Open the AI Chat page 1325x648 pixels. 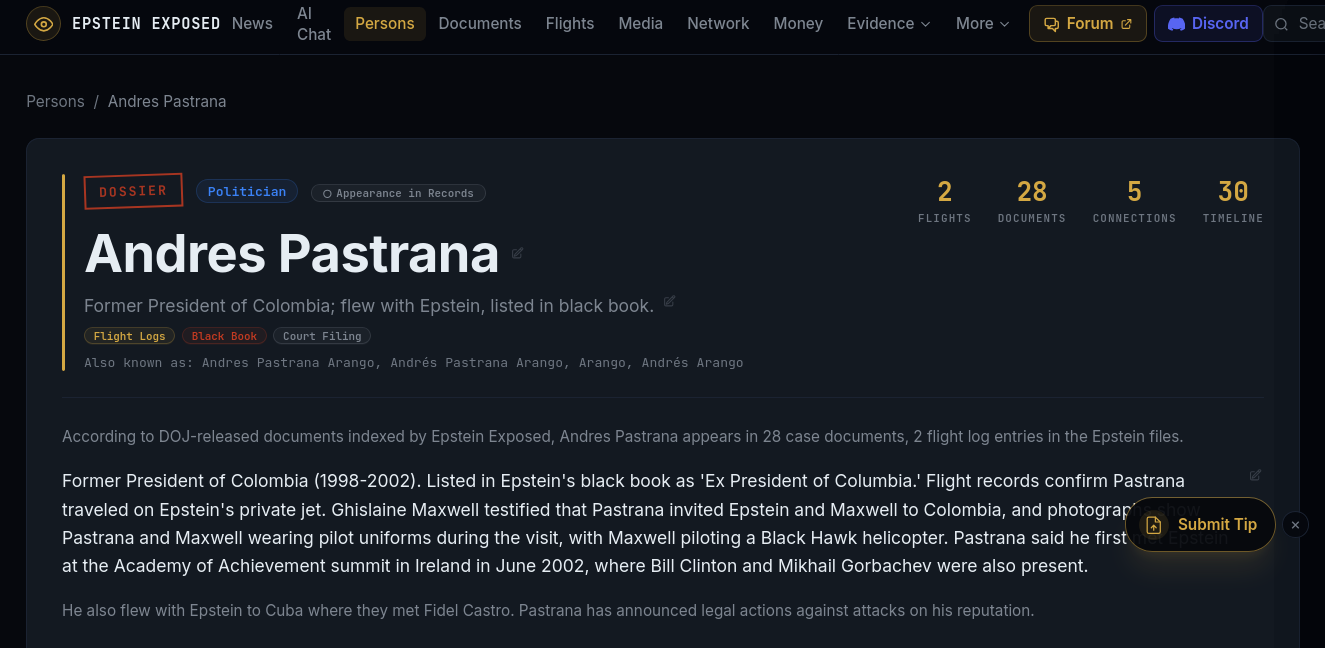[x=313, y=24]
